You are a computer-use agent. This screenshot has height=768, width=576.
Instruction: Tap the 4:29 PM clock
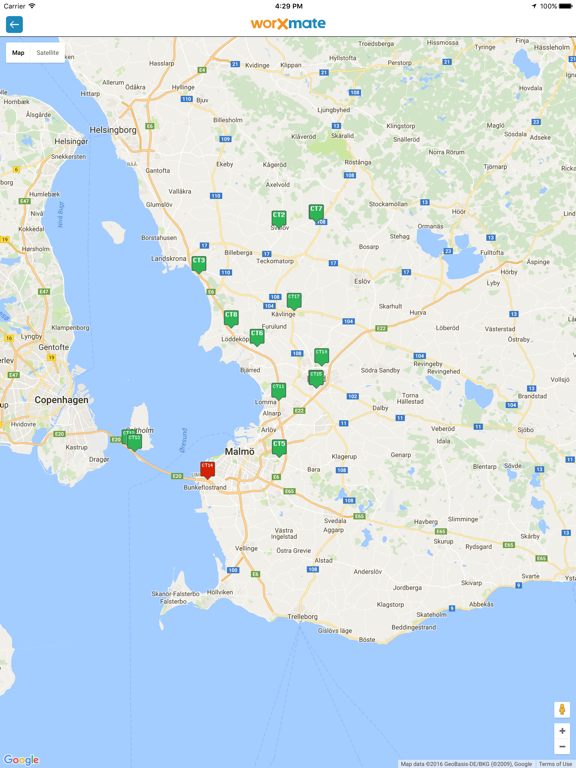click(x=288, y=6)
